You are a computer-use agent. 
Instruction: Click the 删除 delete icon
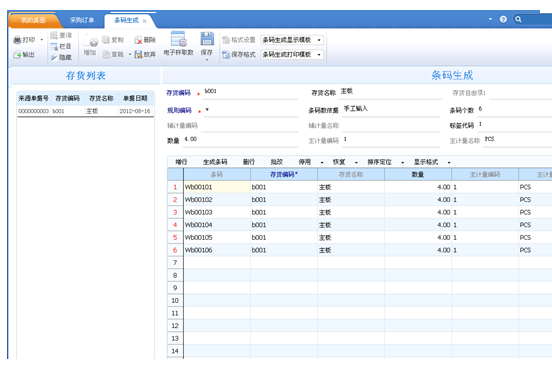pos(138,40)
